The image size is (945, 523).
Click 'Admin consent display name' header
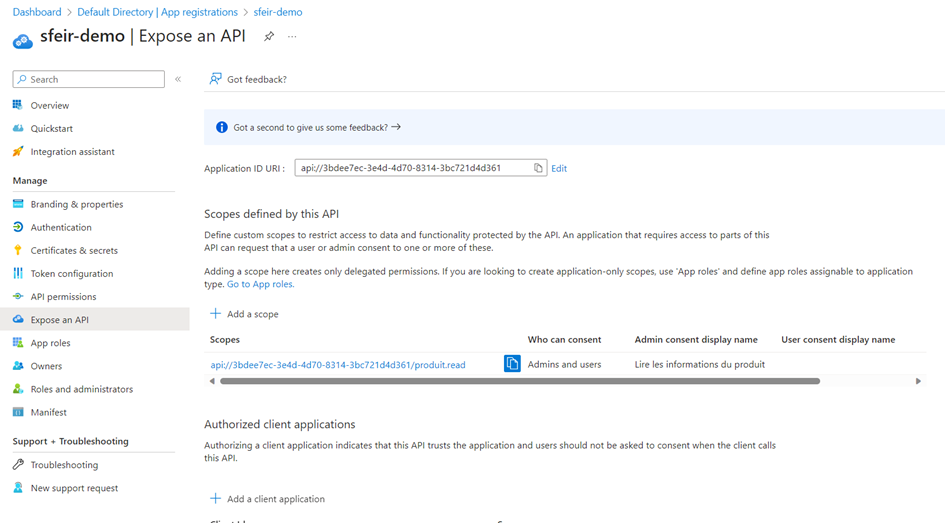point(696,339)
